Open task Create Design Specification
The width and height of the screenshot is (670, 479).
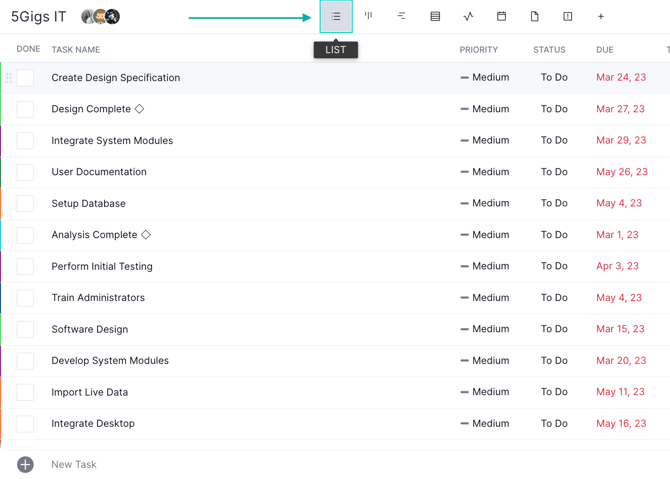(x=116, y=78)
